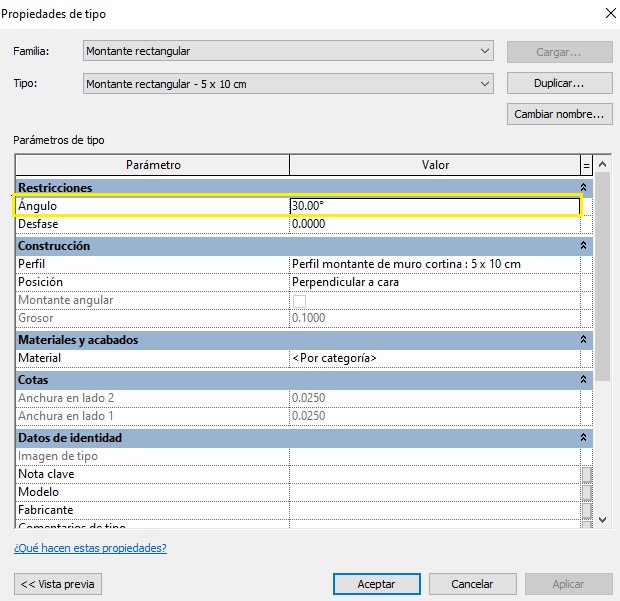The height and width of the screenshot is (601, 620).
Task: Click the scrollbar down arrow in parameter list
Action: click(x=602, y=519)
